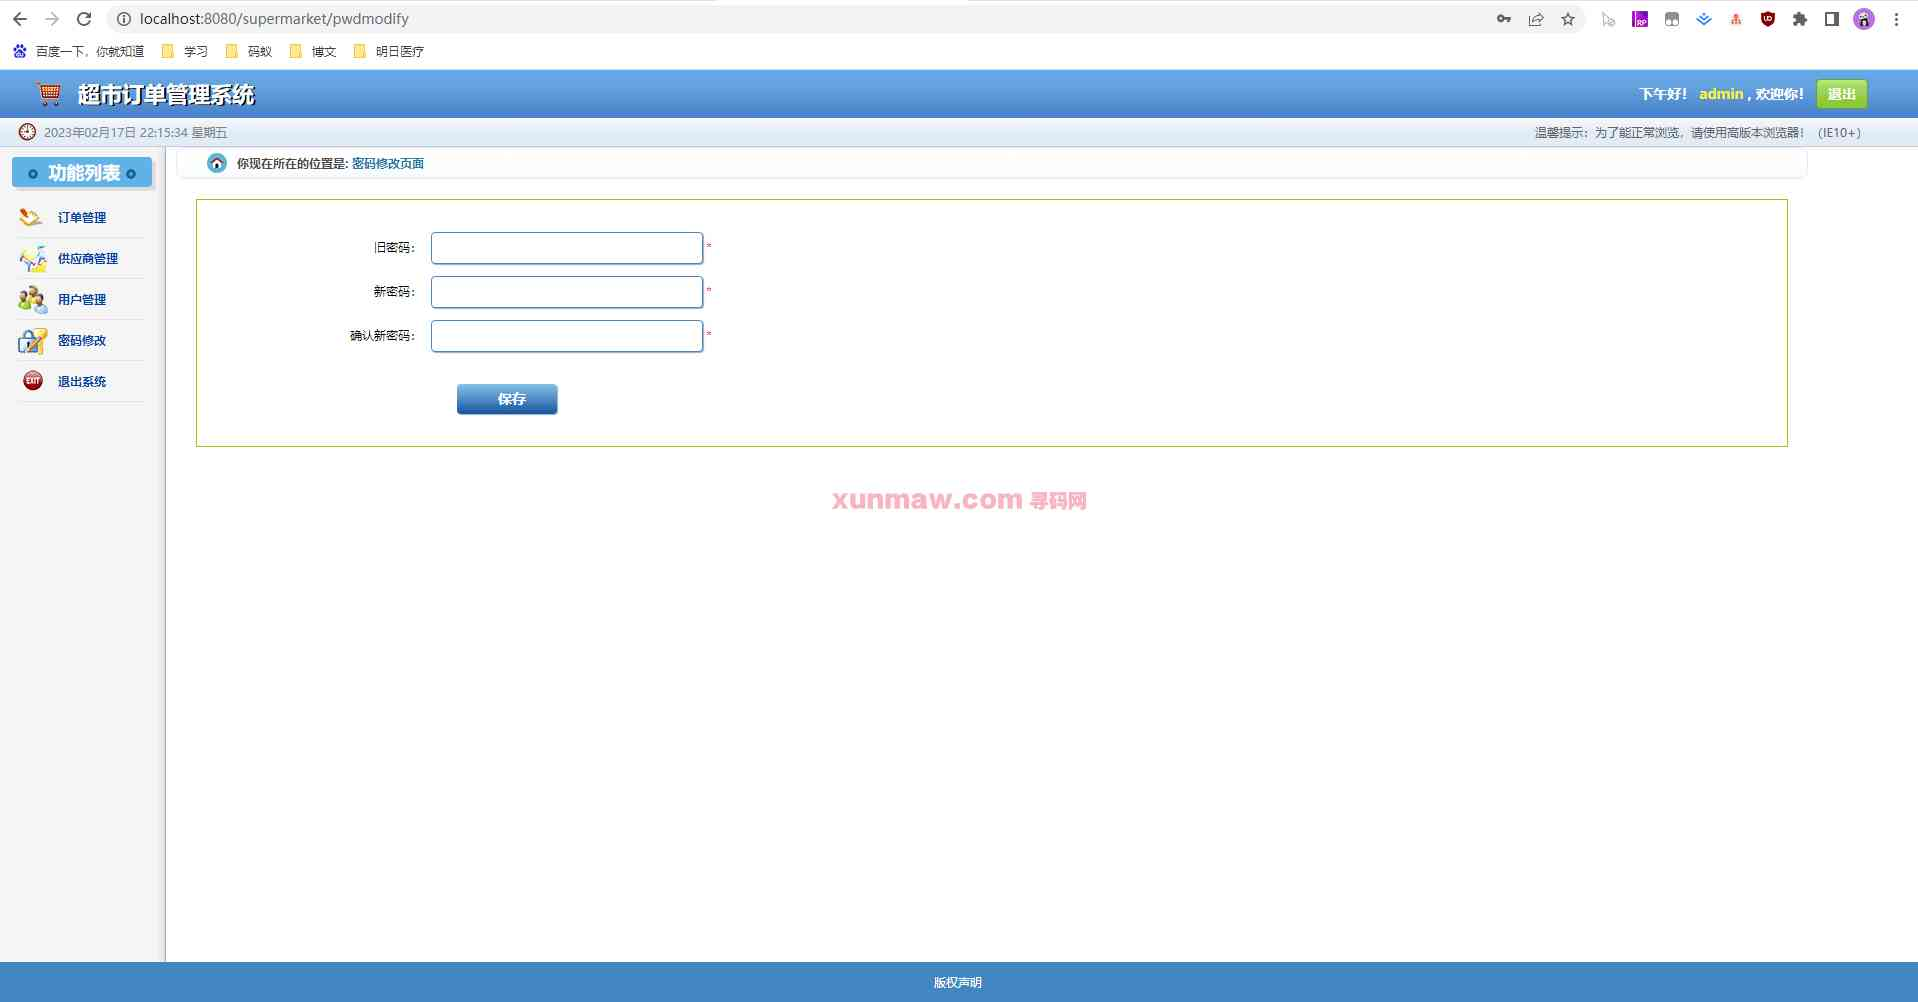1918x1002 pixels.
Task: Click the clock icon beside date
Action: coord(27,132)
